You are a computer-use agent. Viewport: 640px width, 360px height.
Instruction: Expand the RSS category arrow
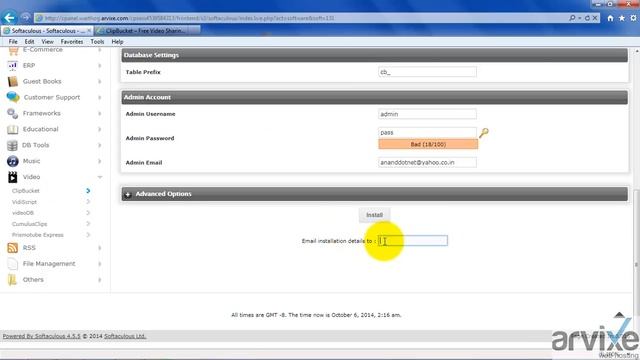(100, 248)
